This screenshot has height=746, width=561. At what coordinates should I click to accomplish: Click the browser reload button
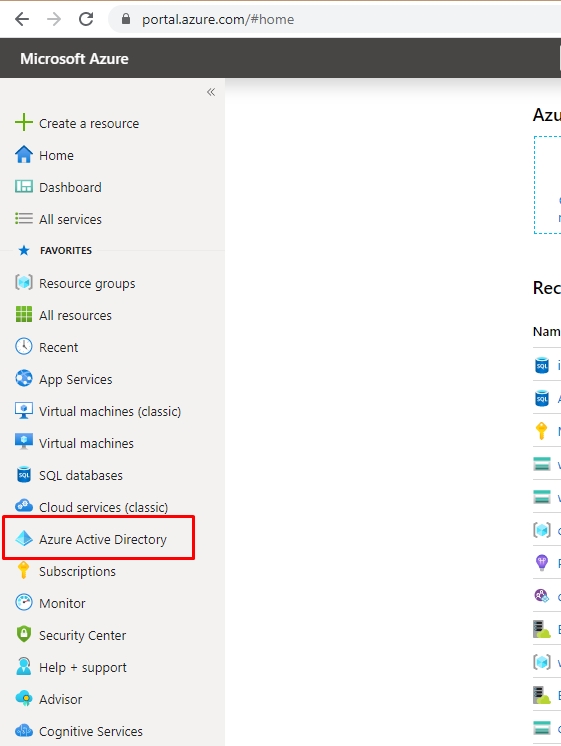click(86, 19)
